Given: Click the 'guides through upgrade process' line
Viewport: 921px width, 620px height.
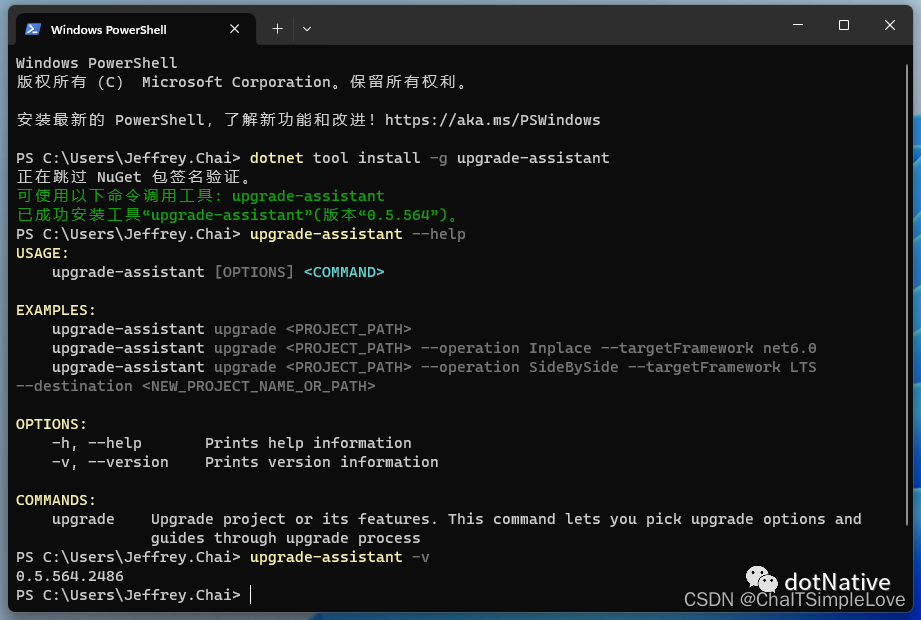Looking at the screenshot, I should click(x=285, y=538).
